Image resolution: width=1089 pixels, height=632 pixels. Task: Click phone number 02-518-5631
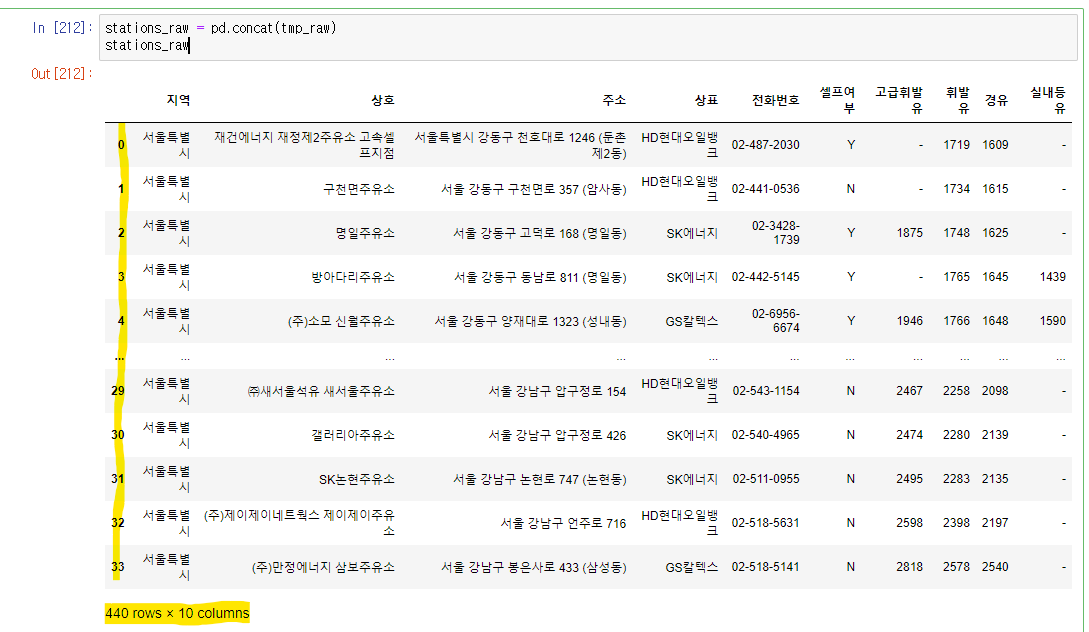point(765,523)
